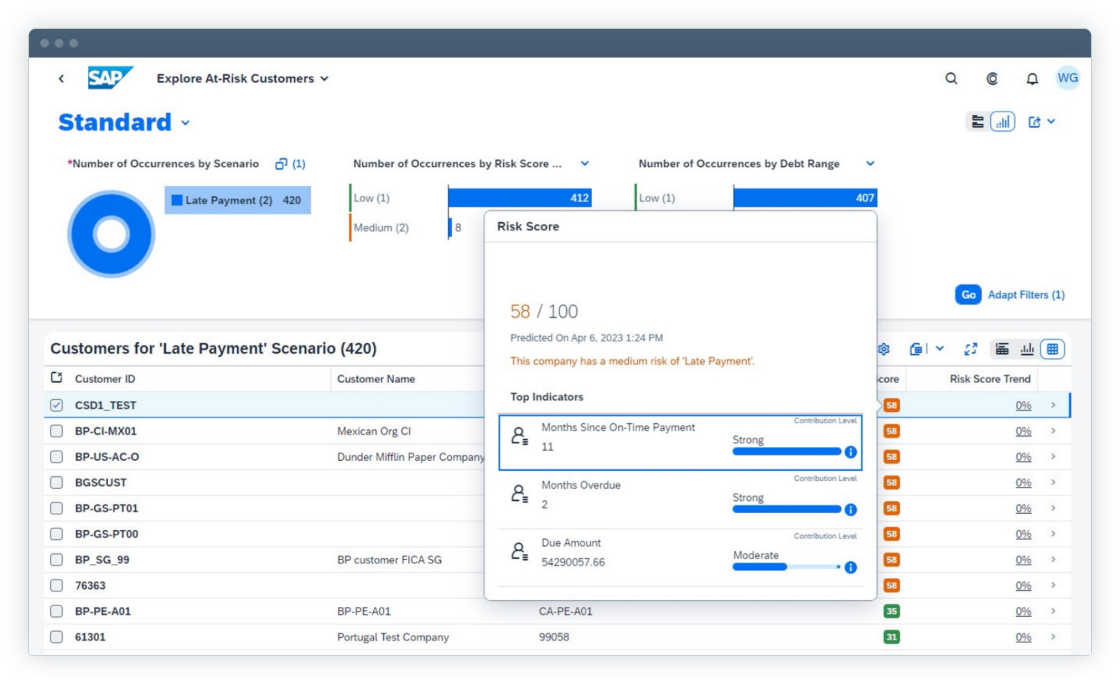The height and width of the screenshot is (684, 1120).
Task: Enter full screen table mode
Action: pos(970,349)
